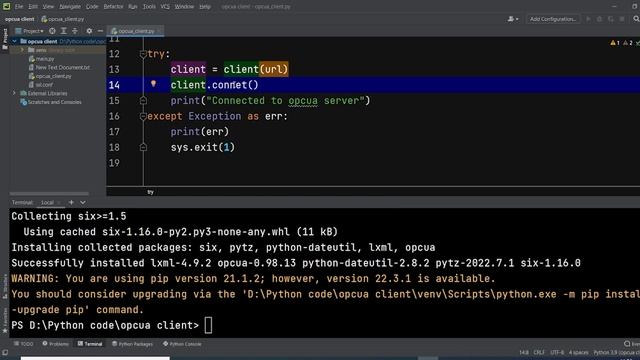Viewport: 640px width, 360px height.
Task: Toggle the Project vertical side tab
Action: pyautogui.click(x=5, y=39)
